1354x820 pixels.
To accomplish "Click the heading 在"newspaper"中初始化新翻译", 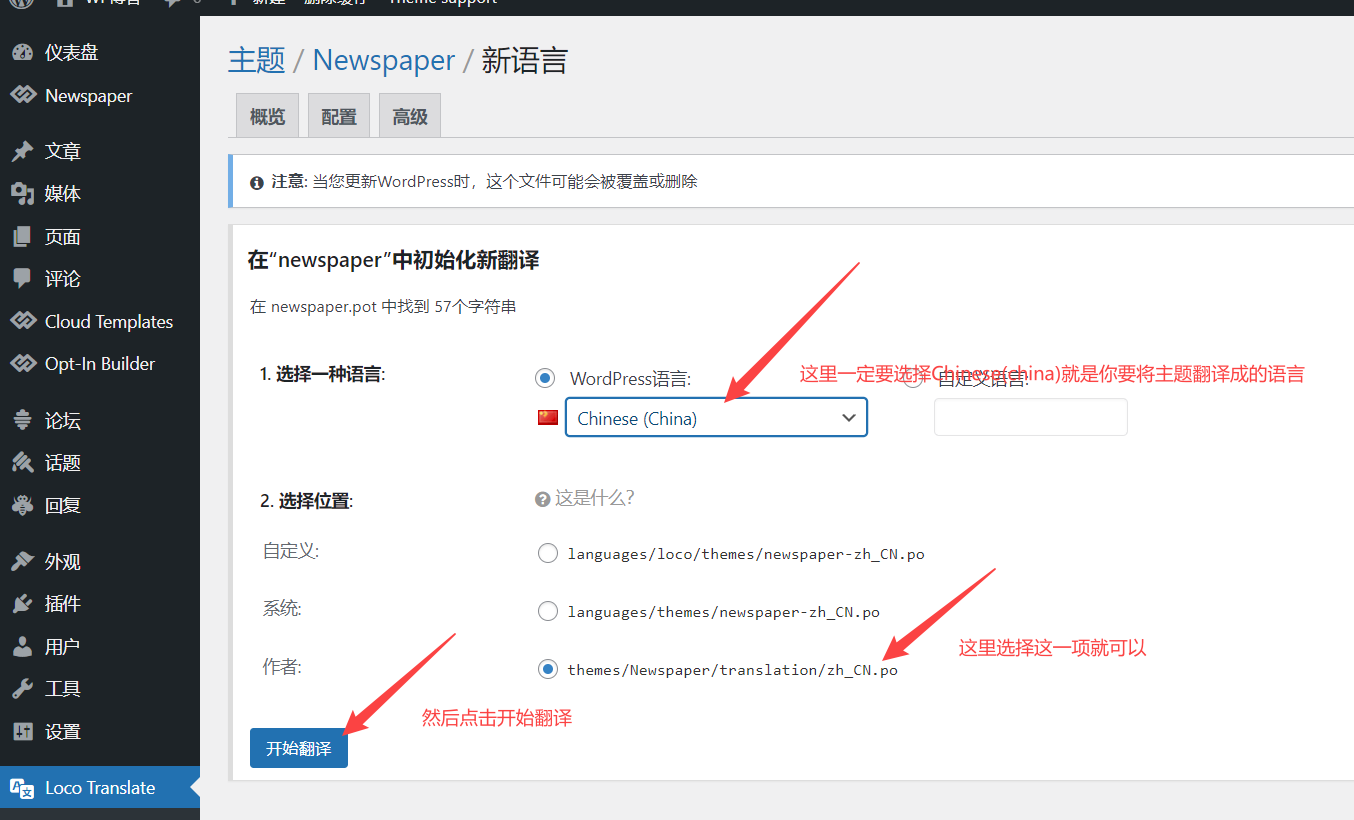I will pyautogui.click(x=394, y=261).
